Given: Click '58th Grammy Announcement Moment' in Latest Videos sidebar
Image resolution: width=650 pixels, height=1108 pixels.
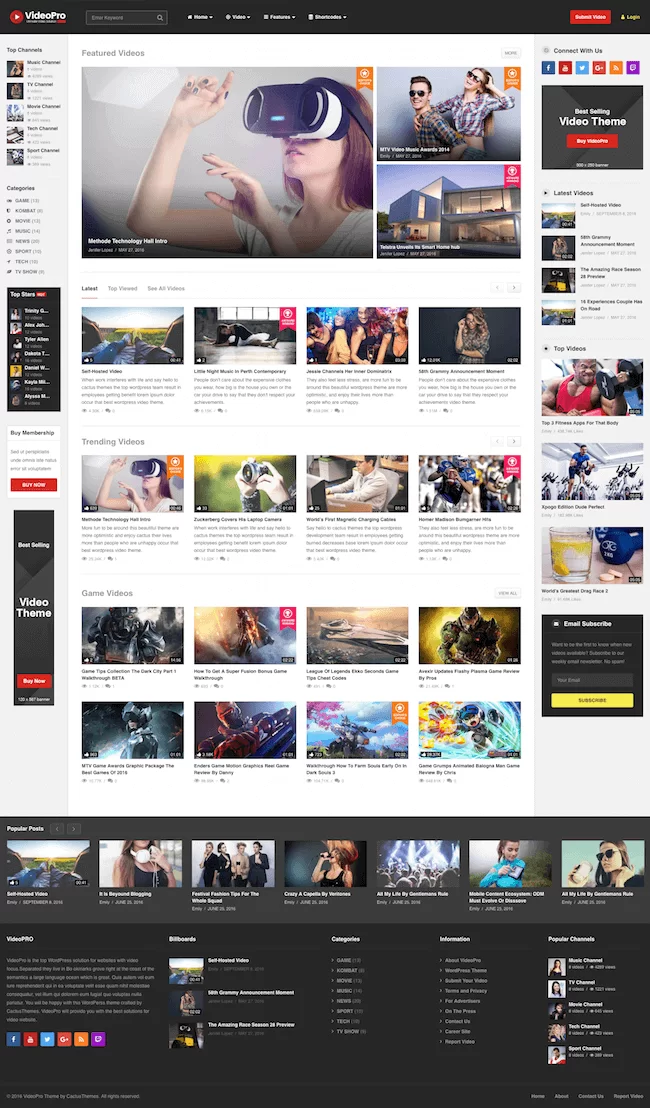Looking at the screenshot, I should pos(607,240).
